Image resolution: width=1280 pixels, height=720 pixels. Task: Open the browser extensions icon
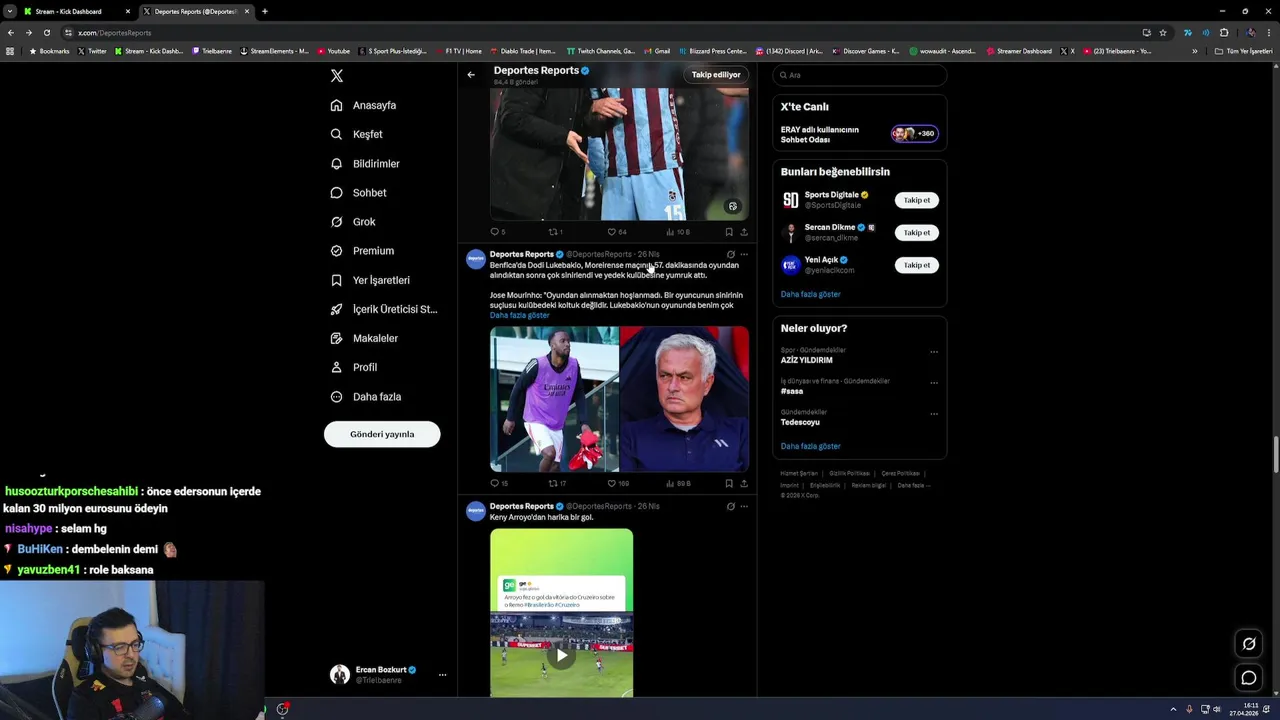click(x=1223, y=32)
